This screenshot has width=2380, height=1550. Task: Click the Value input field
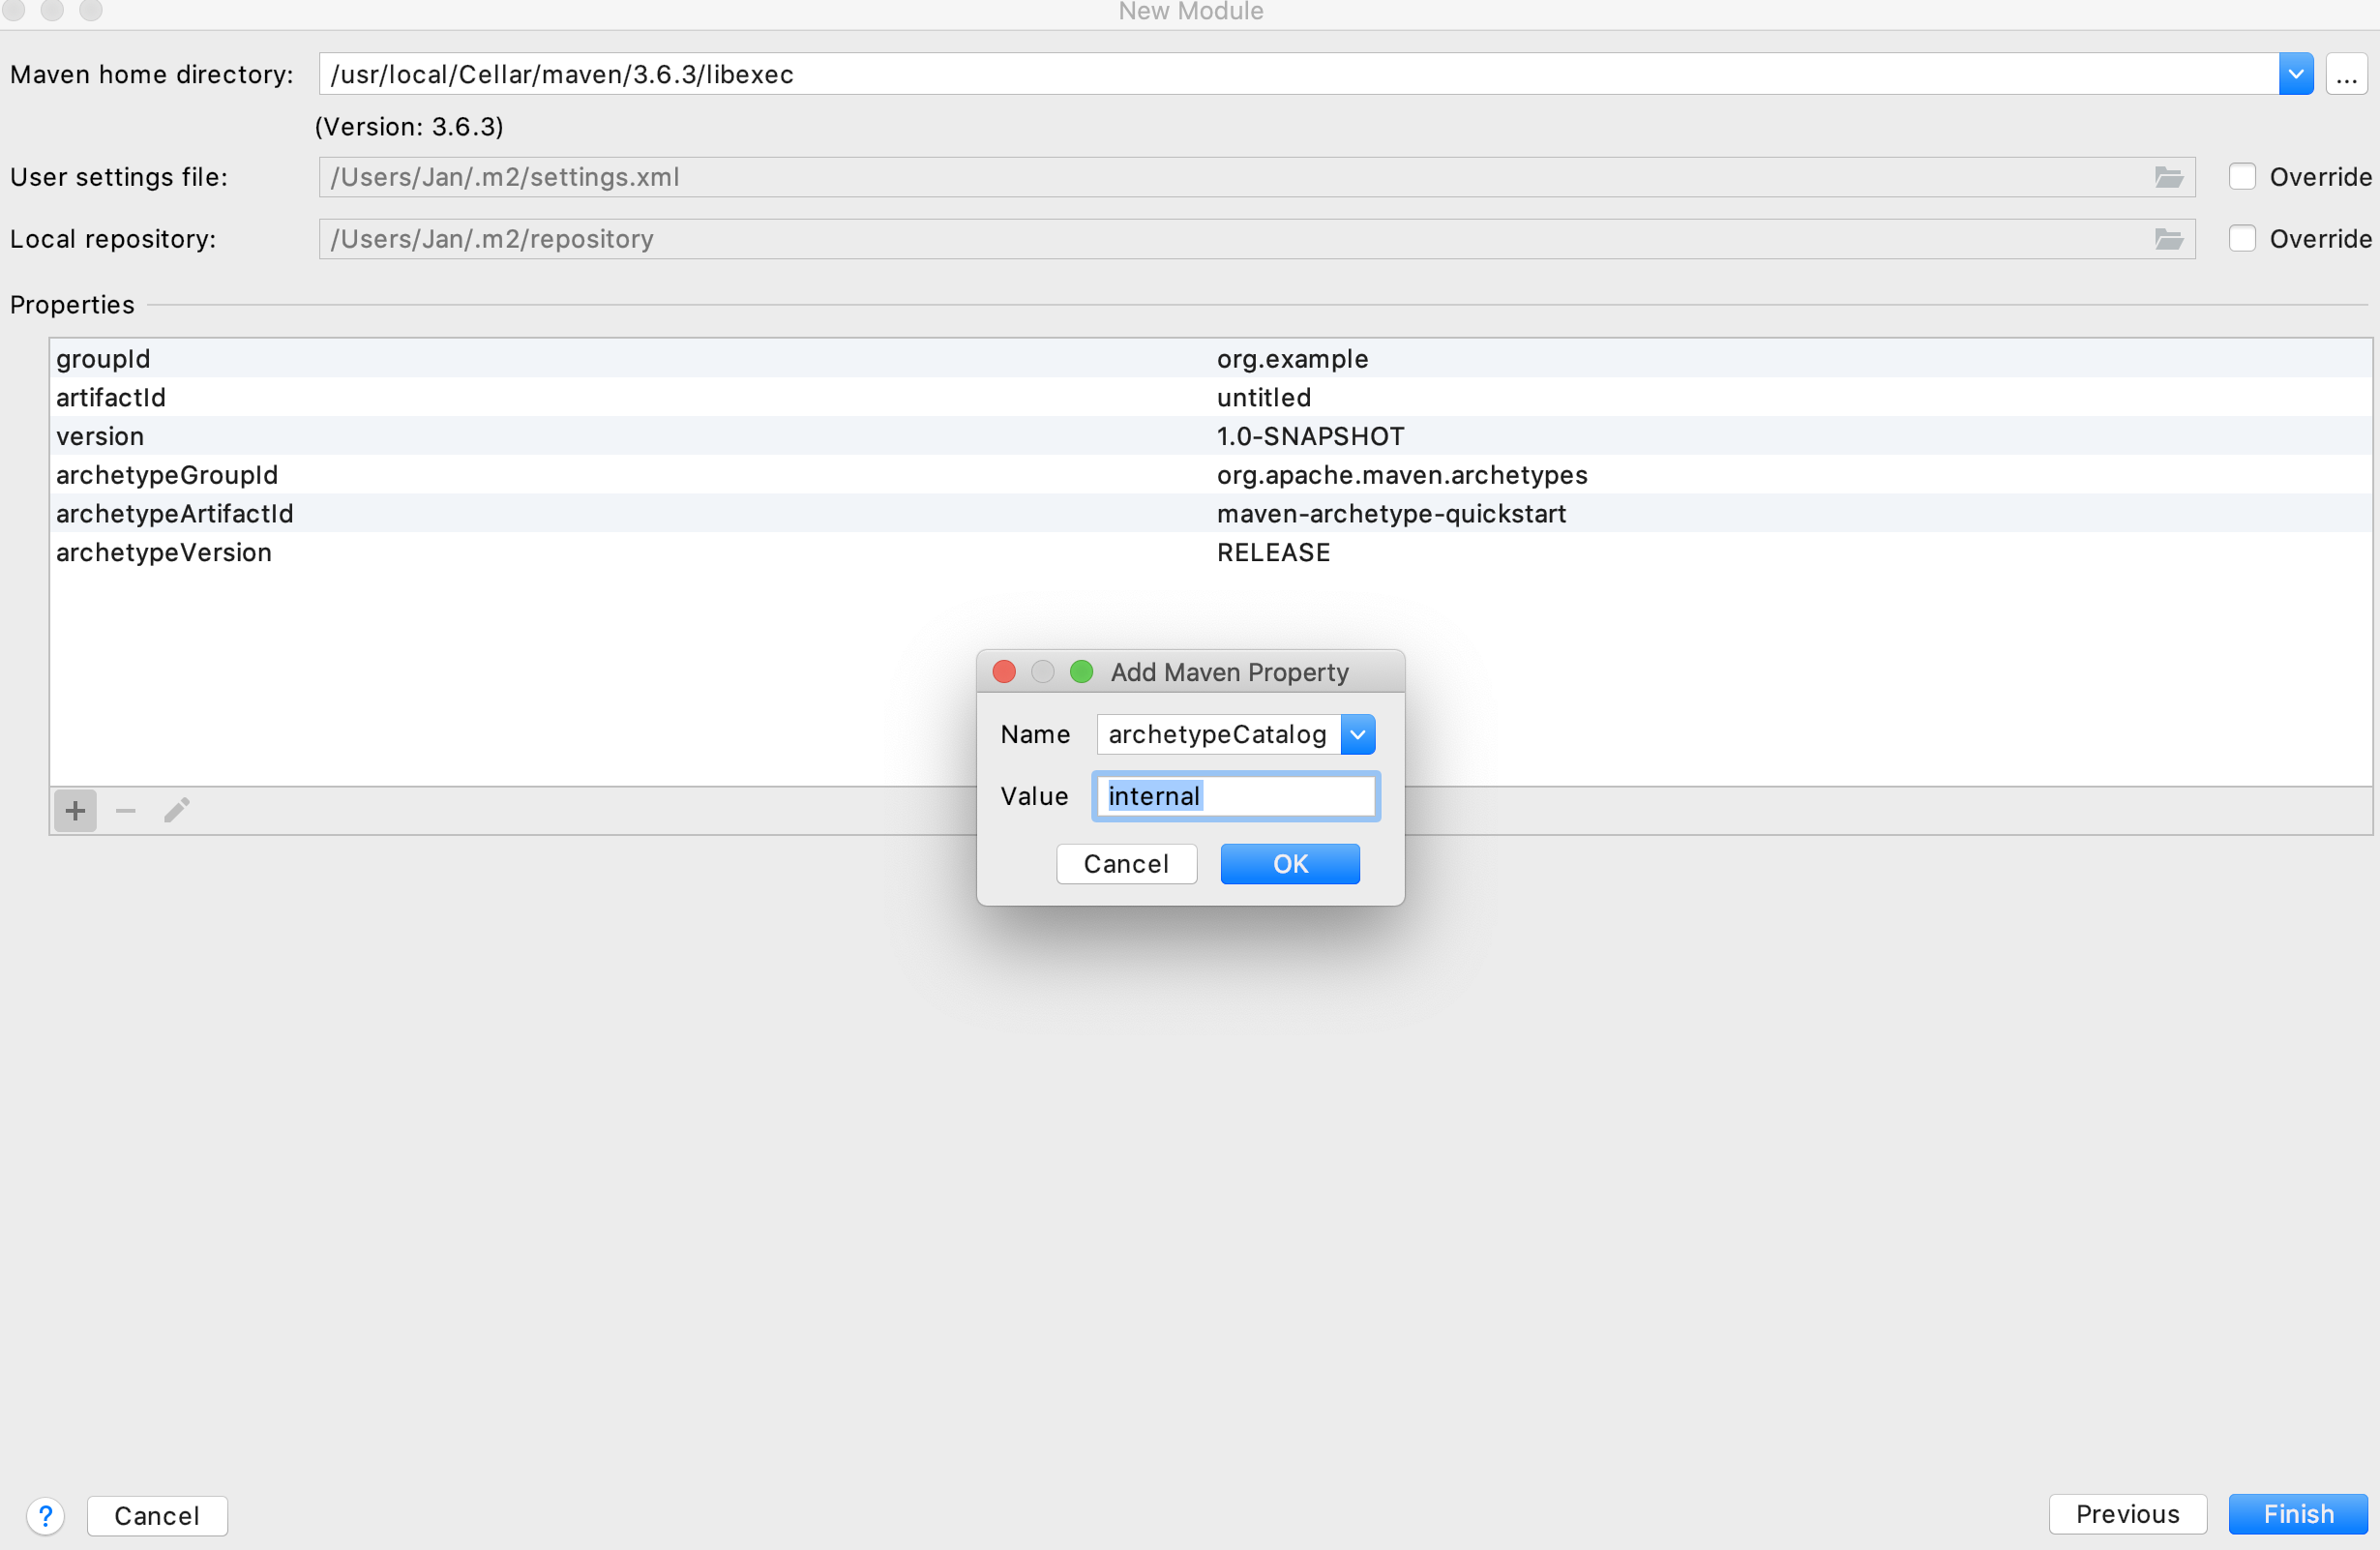pyautogui.click(x=1236, y=796)
